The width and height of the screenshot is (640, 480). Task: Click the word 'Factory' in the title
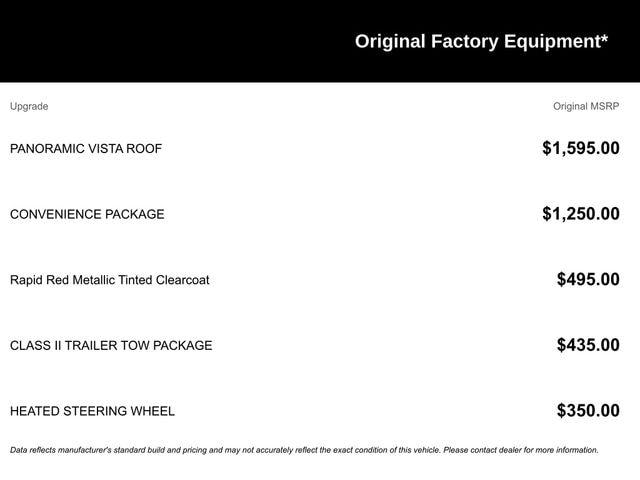pos(464,41)
